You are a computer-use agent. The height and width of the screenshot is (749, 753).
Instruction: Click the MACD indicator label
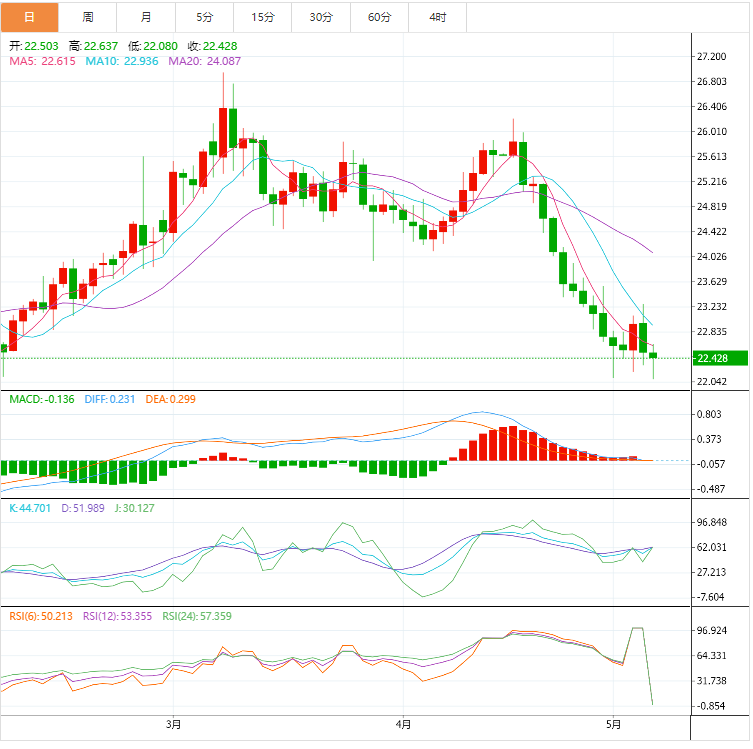(x=38, y=399)
